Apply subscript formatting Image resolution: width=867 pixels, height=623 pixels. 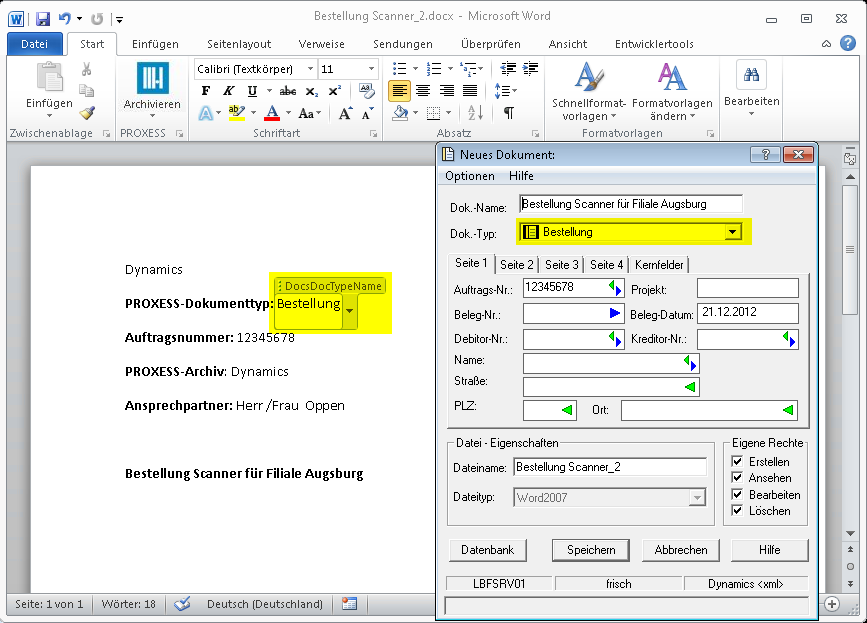point(311,91)
